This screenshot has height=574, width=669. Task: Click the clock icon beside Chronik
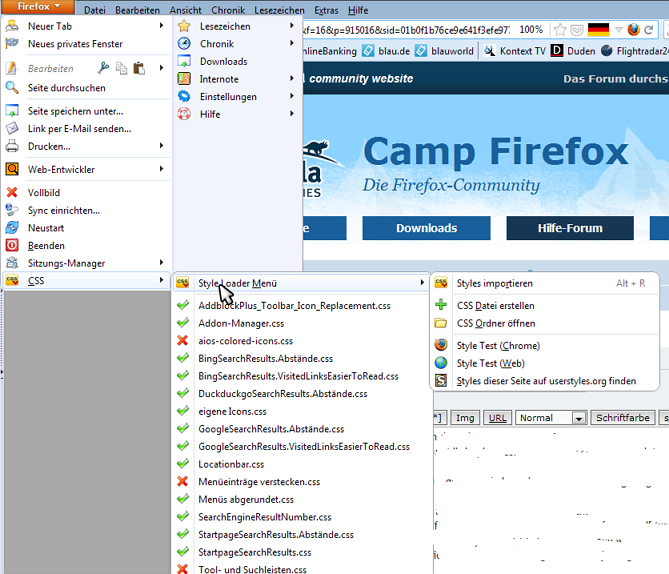(184, 44)
